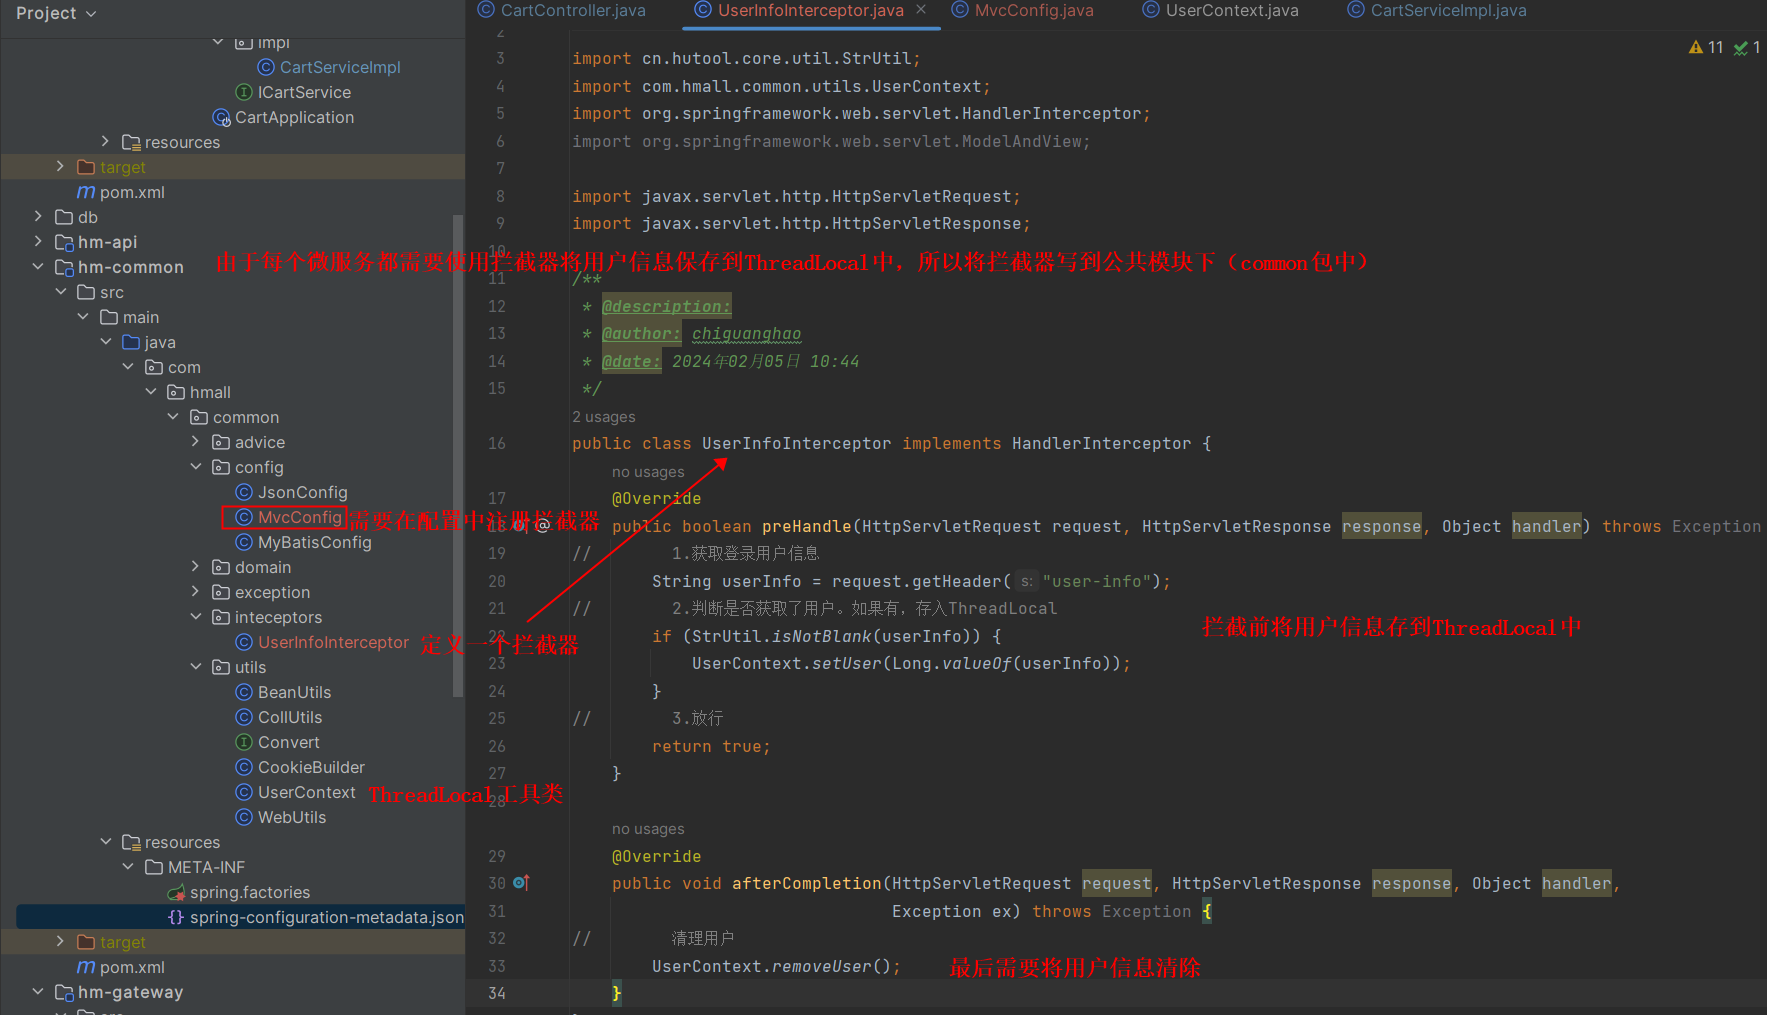Screen dimensions: 1767x1015
Task: Open the CartApplication class
Action: (294, 117)
